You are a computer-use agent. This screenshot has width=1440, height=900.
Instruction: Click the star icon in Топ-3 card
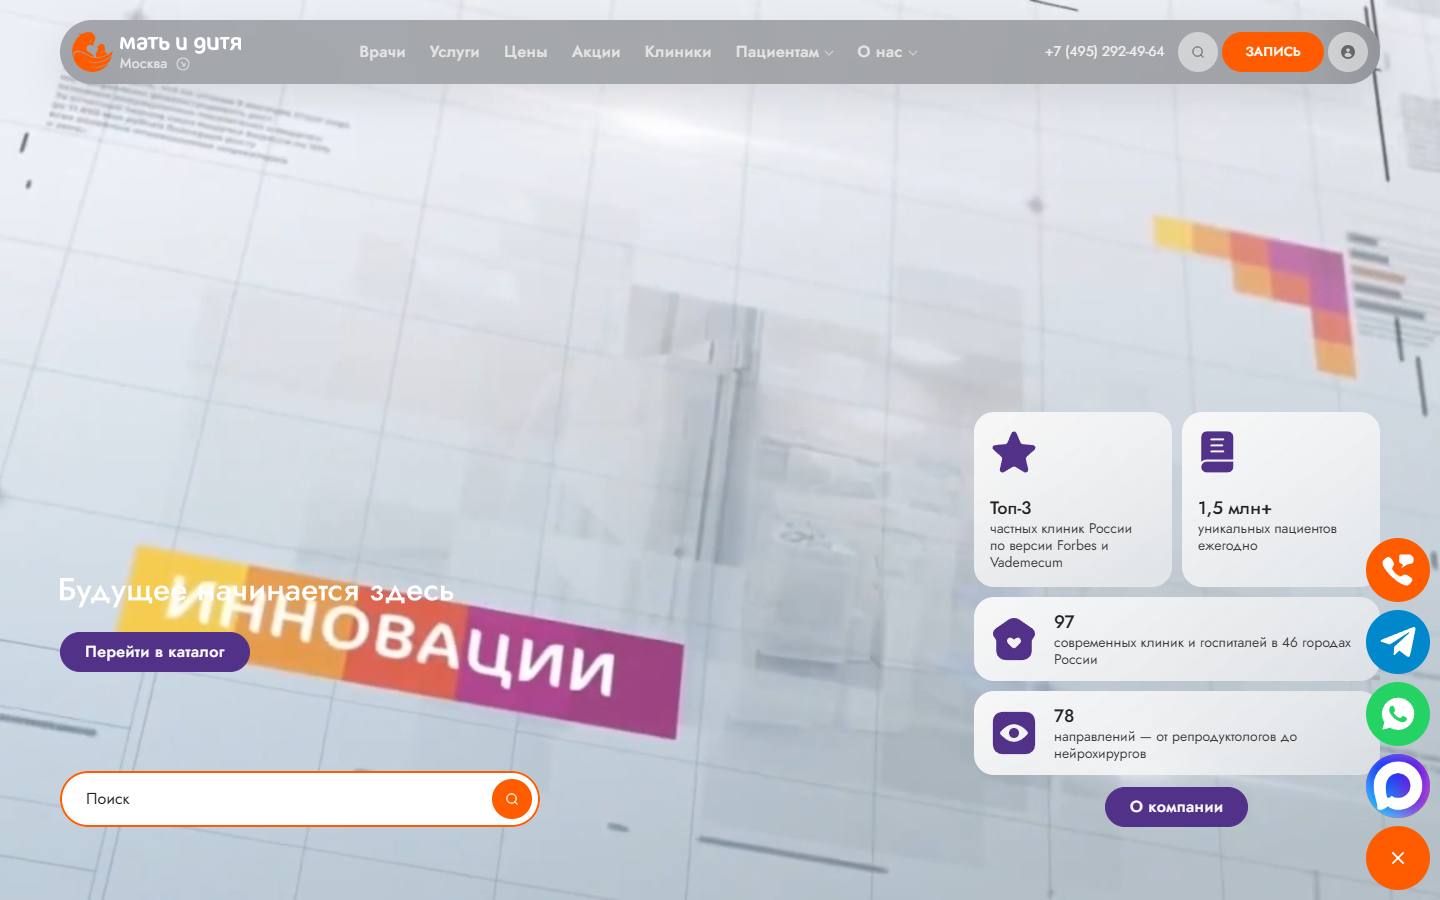[x=1014, y=452]
